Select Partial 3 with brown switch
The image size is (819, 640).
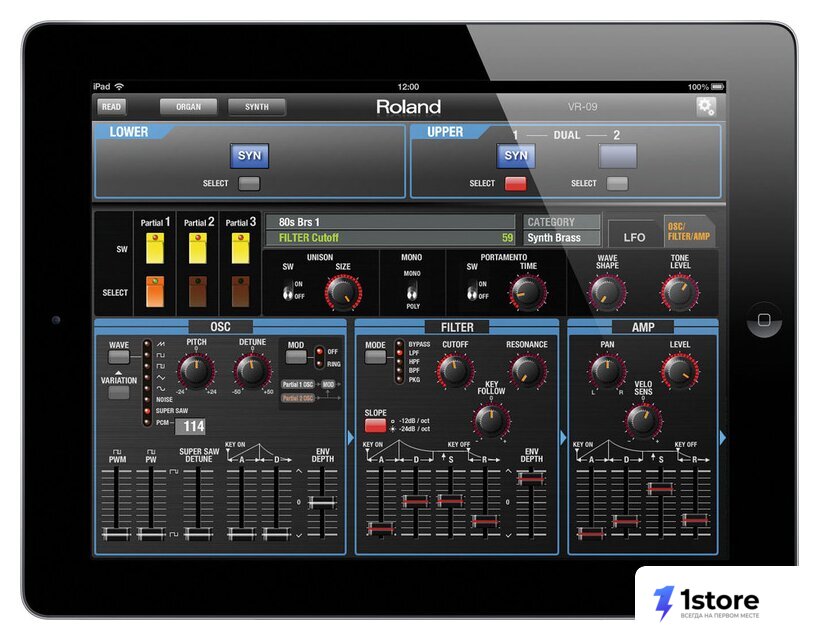240,292
